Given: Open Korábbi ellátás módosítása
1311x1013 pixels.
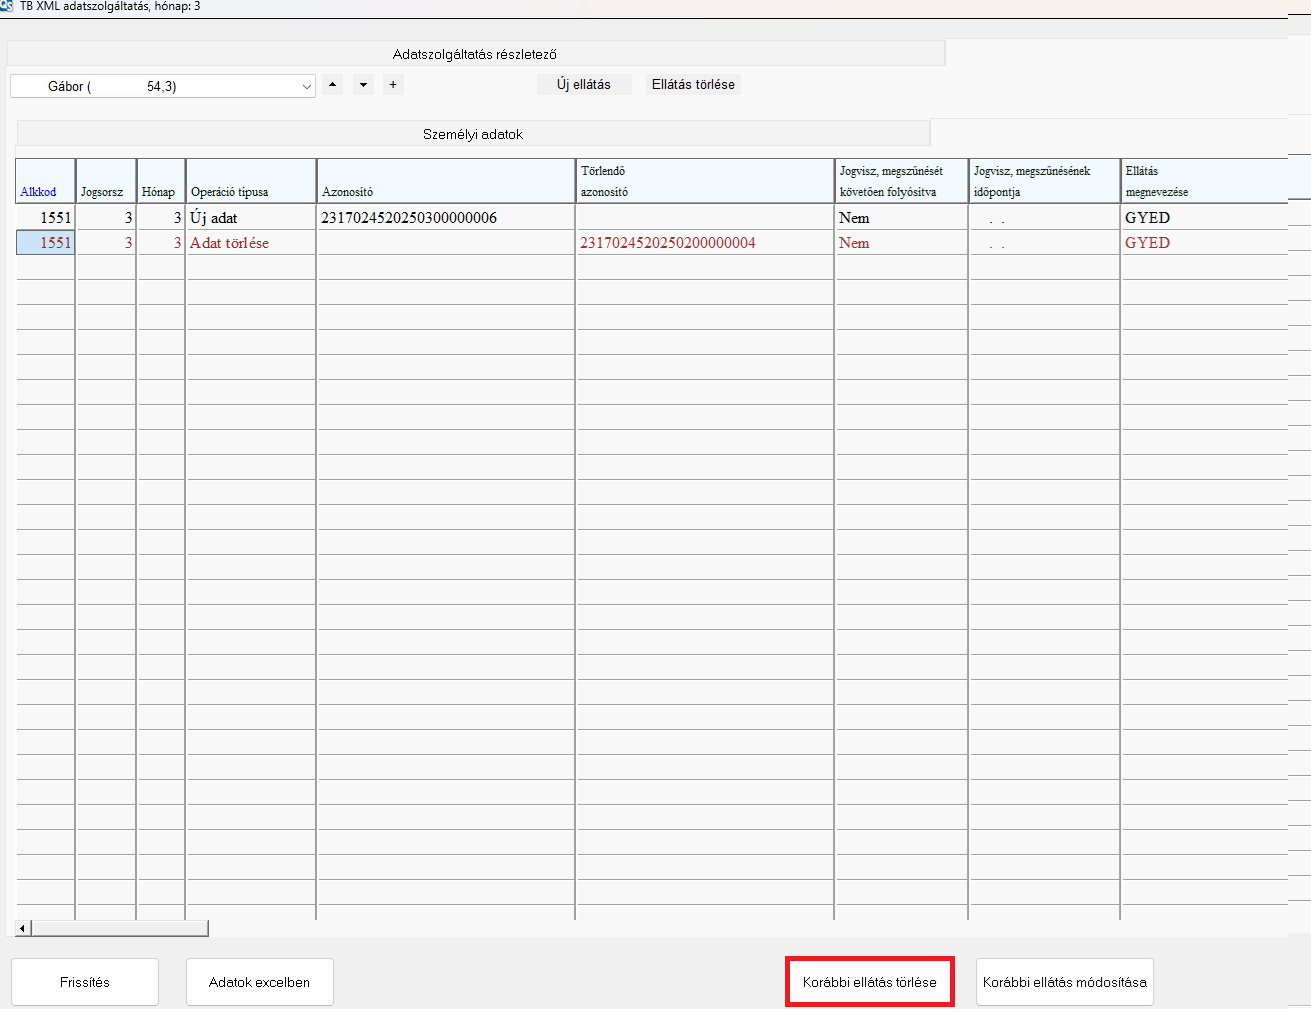Looking at the screenshot, I should coord(1064,982).
